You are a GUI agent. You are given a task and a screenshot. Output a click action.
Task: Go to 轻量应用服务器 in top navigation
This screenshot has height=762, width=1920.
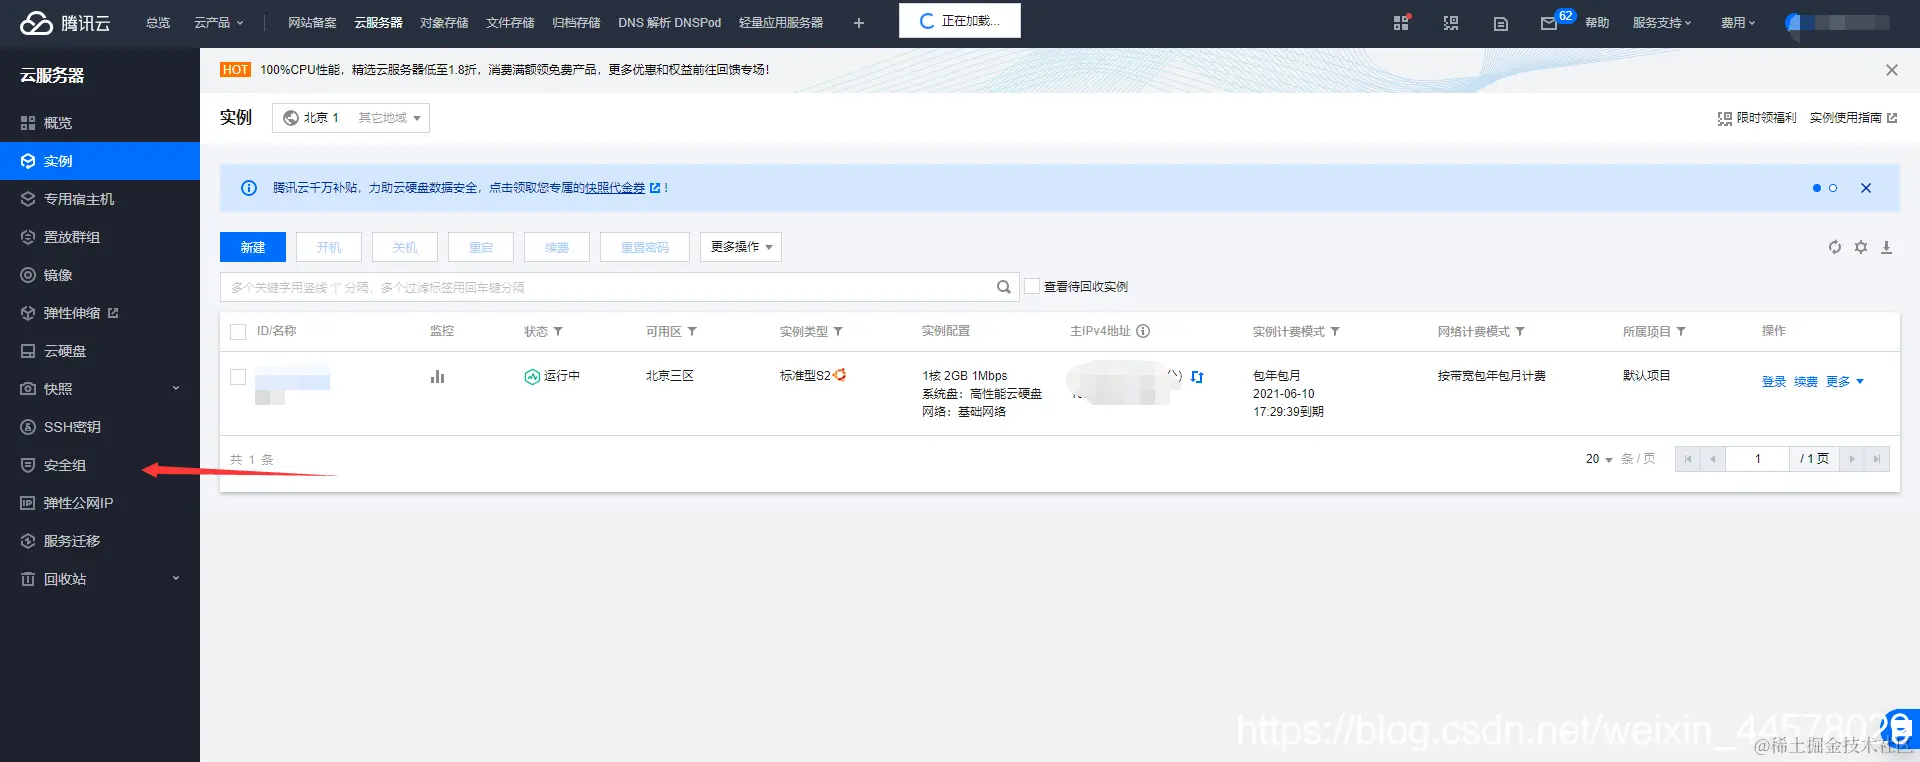(x=781, y=23)
